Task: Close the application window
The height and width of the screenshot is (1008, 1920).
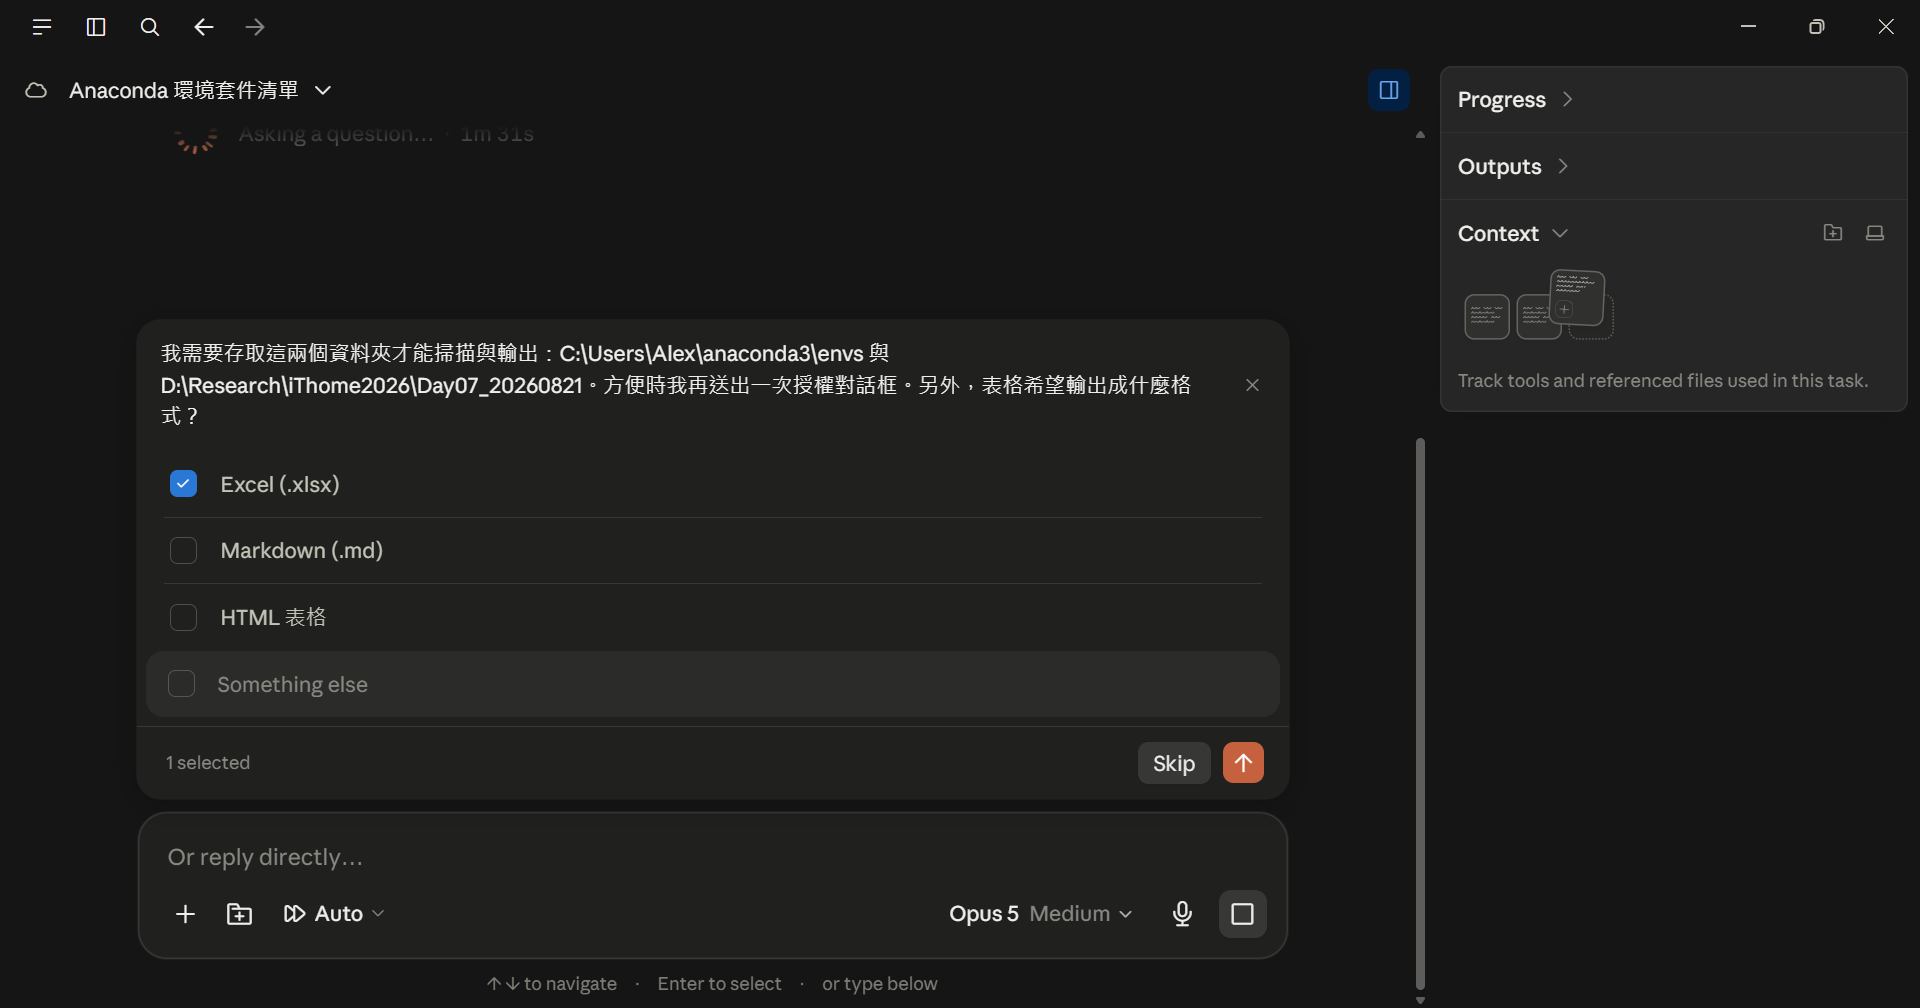Action: point(1886,27)
